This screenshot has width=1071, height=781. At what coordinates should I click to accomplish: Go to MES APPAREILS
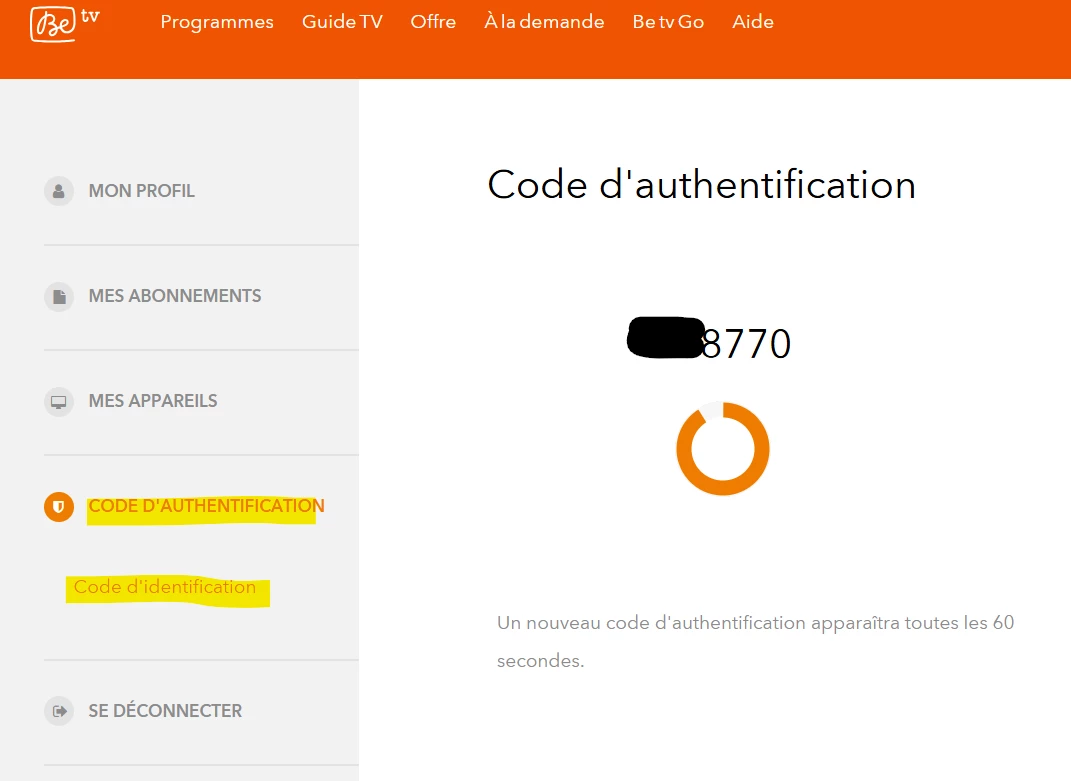[153, 401]
